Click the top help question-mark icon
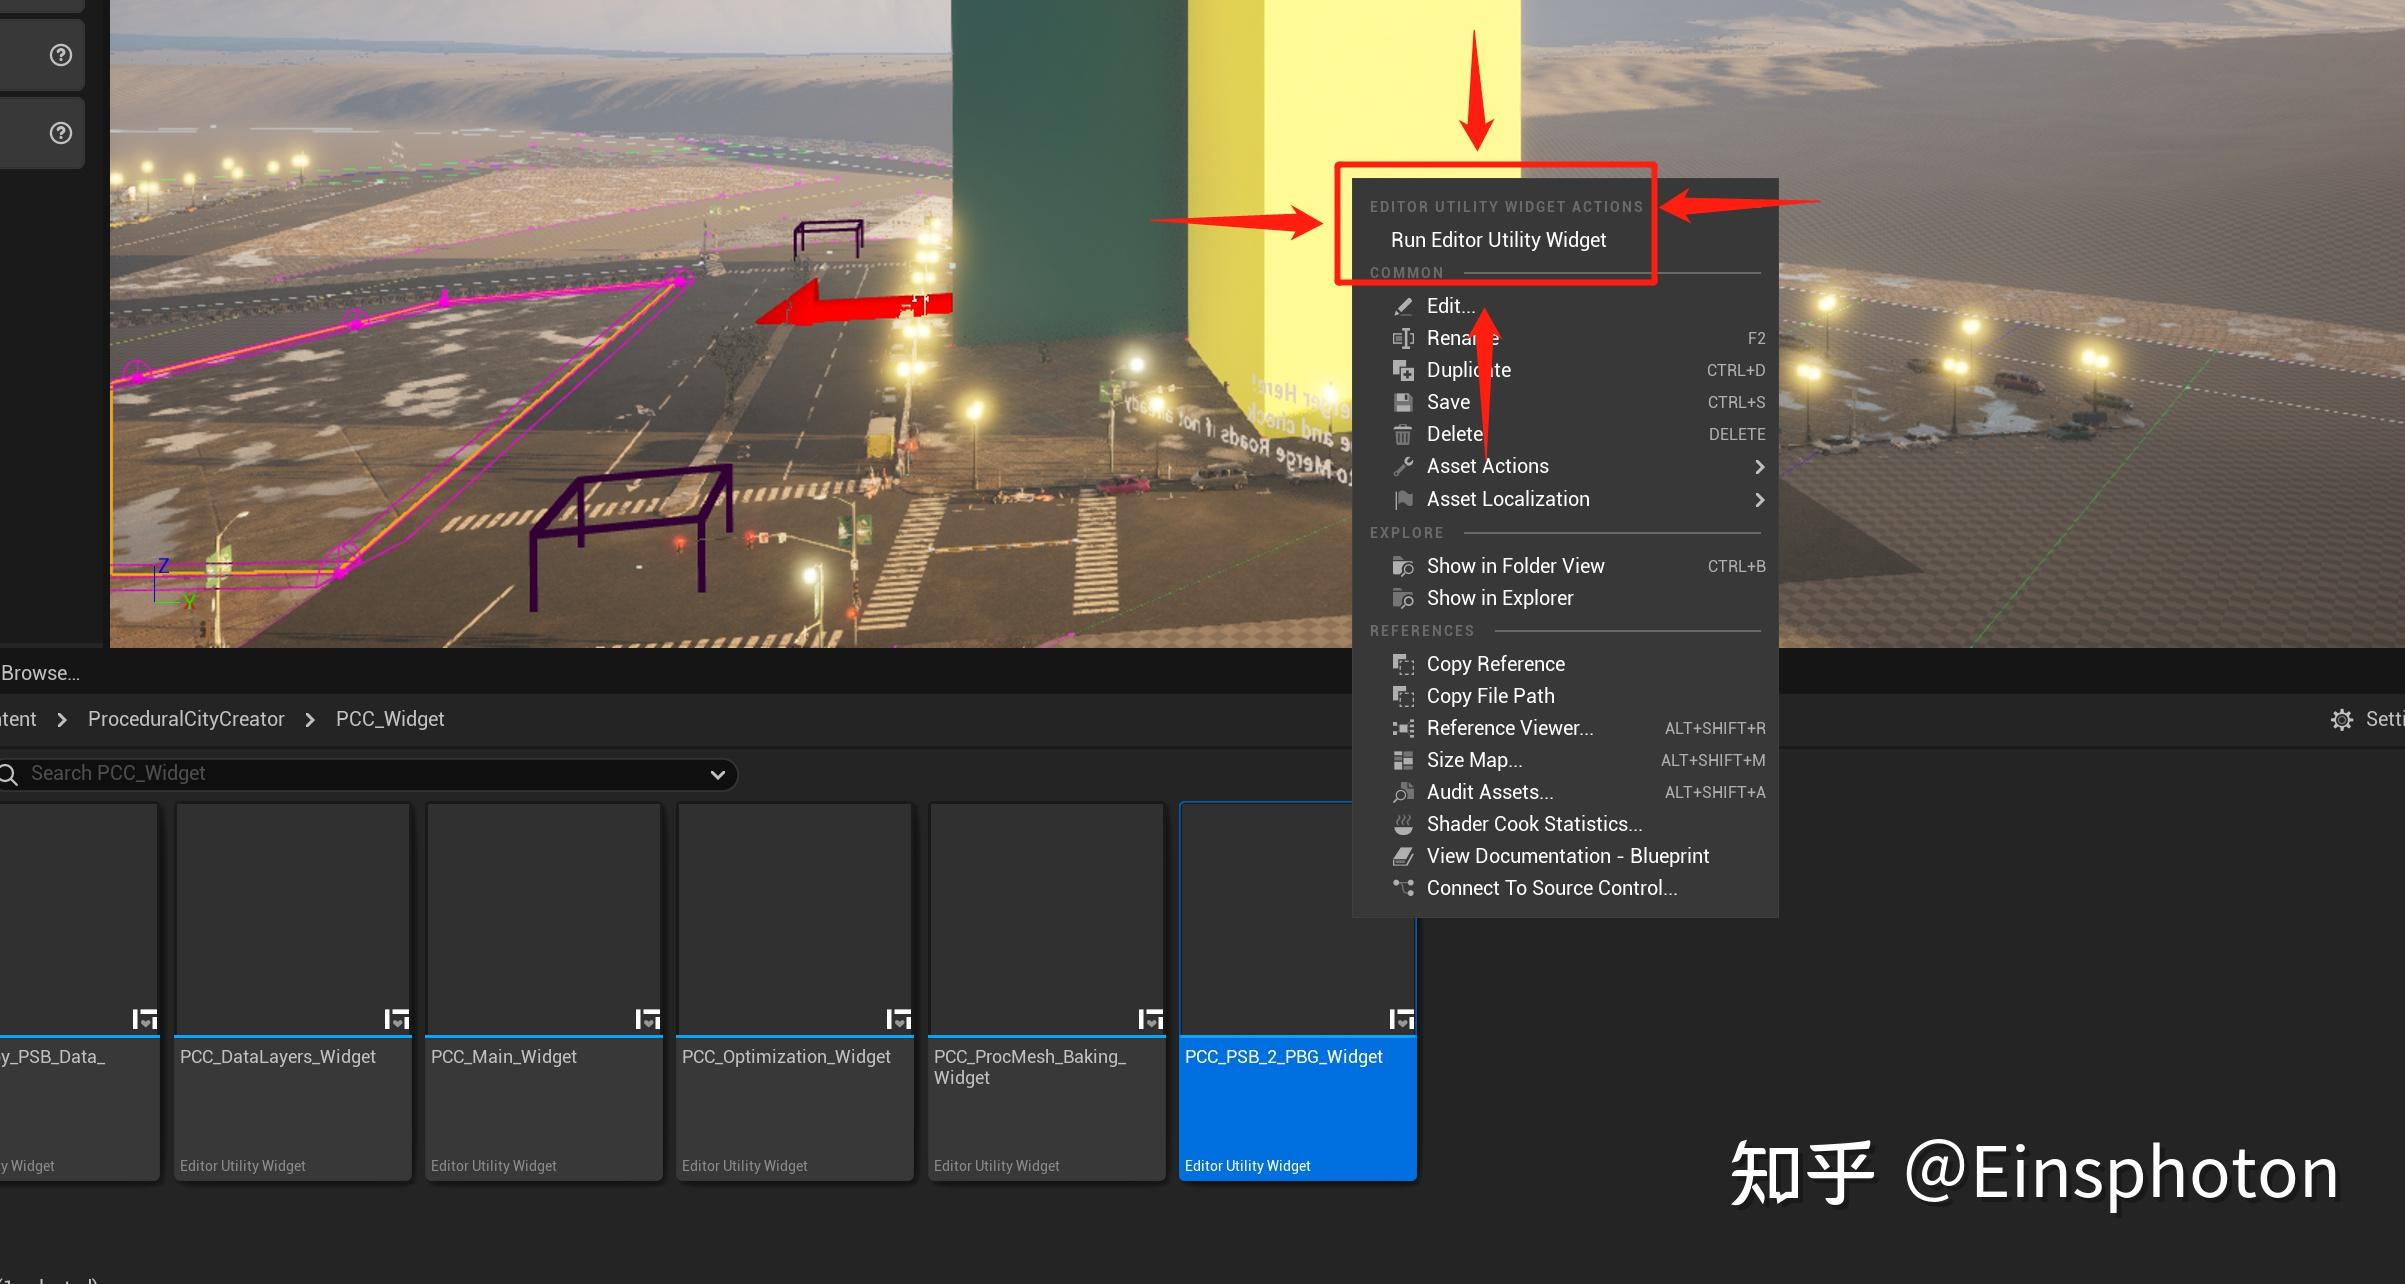2405x1284 pixels. tap(61, 55)
